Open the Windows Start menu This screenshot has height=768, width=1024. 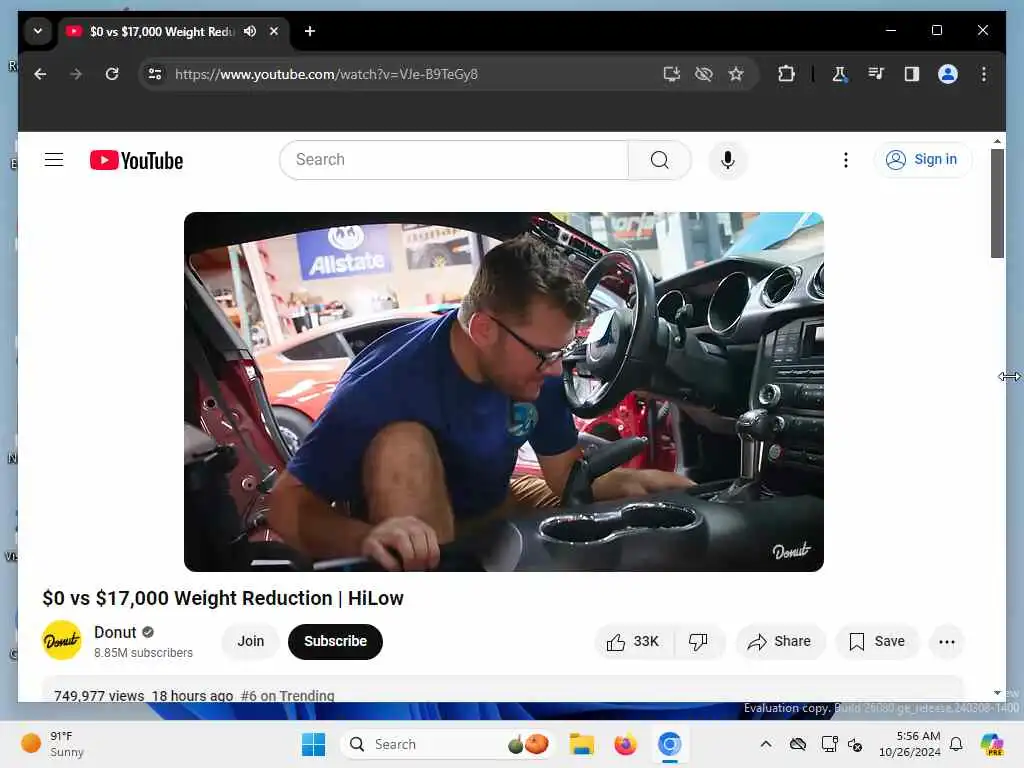[313, 744]
